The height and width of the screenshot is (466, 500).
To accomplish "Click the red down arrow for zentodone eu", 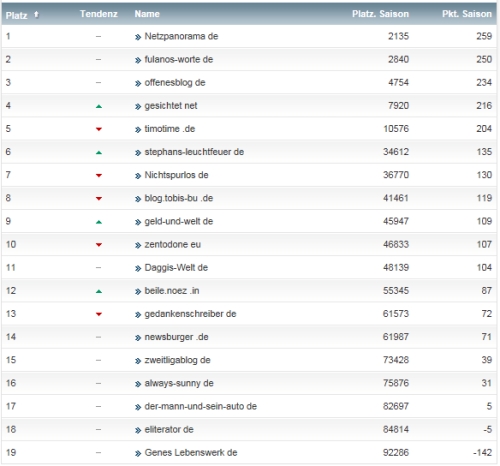I will (99, 245).
